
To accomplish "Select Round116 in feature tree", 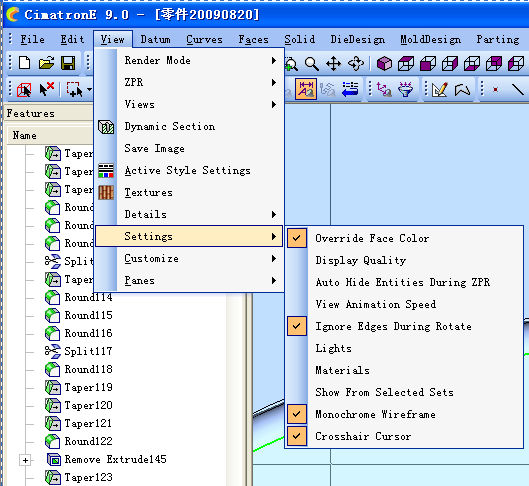I will [88, 333].
